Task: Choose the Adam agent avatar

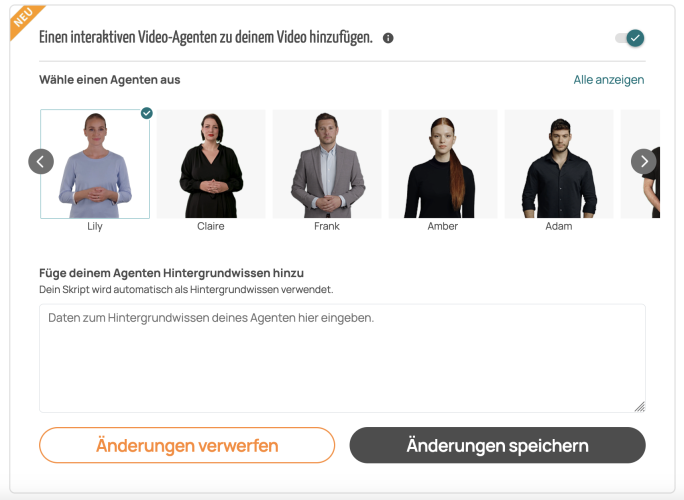Action: pyautogui.click(x=559, y=164)
